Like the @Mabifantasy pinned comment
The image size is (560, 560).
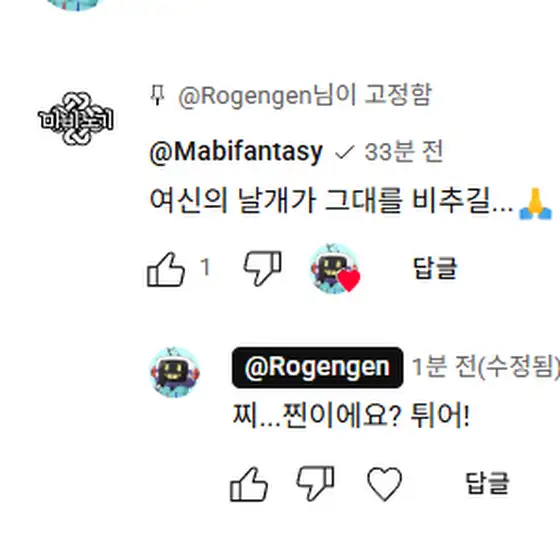coord(166,270)
